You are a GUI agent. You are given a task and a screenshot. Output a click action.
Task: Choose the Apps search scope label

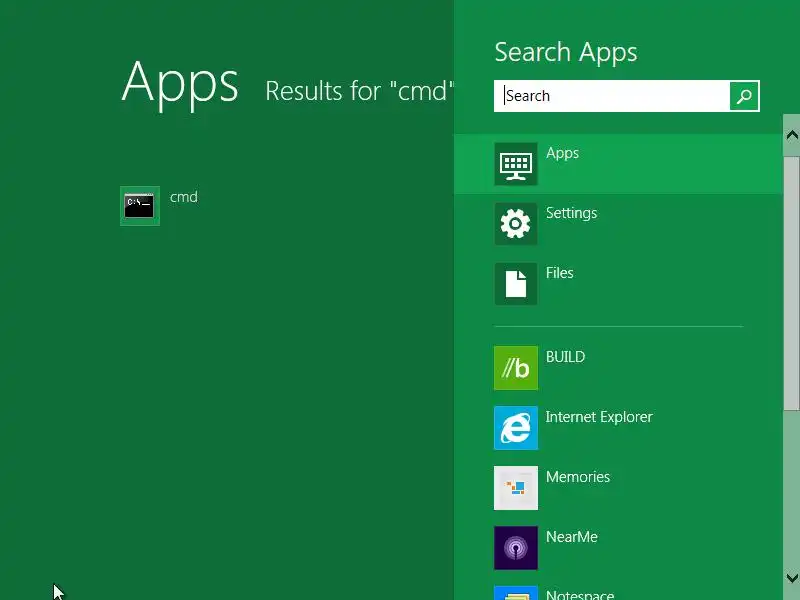click(x=562, y=153)
